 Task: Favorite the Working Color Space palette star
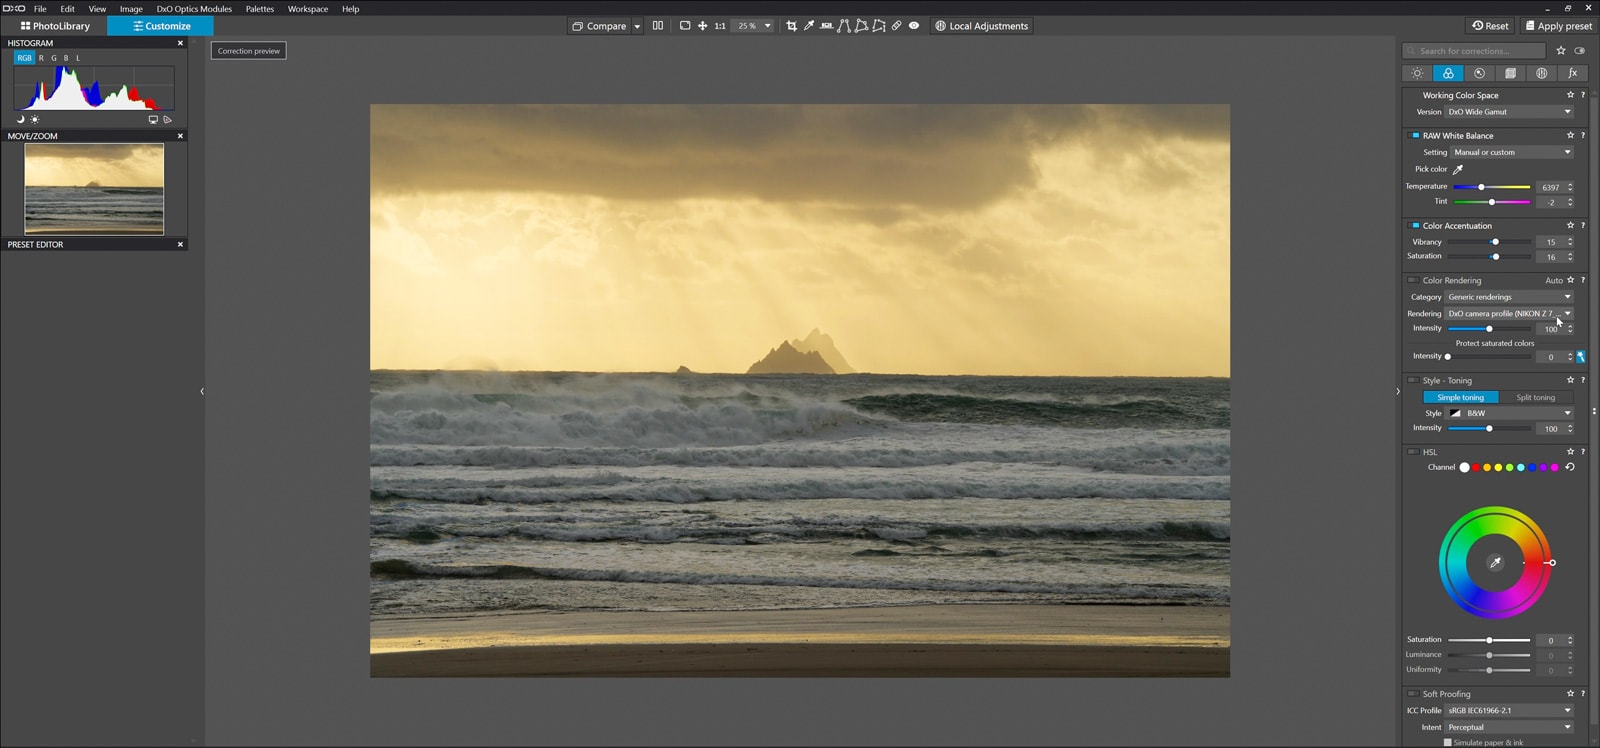(1570, 95)
